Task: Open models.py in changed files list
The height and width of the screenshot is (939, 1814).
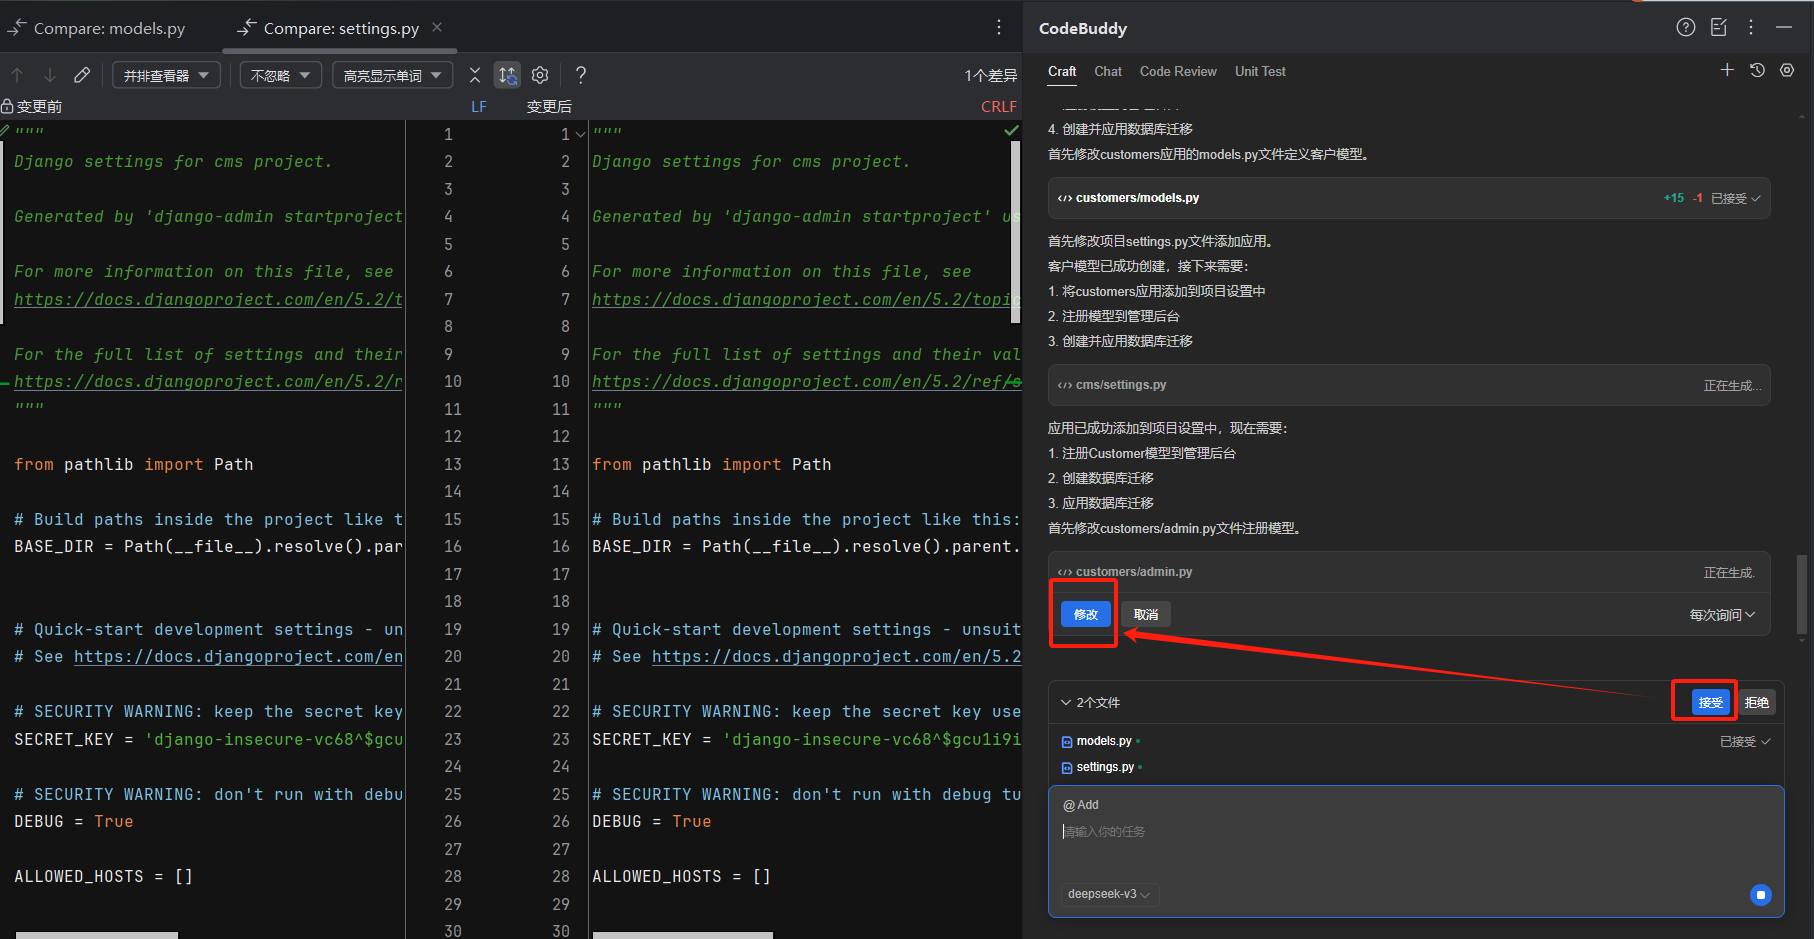Action: tap(1104, 741)
